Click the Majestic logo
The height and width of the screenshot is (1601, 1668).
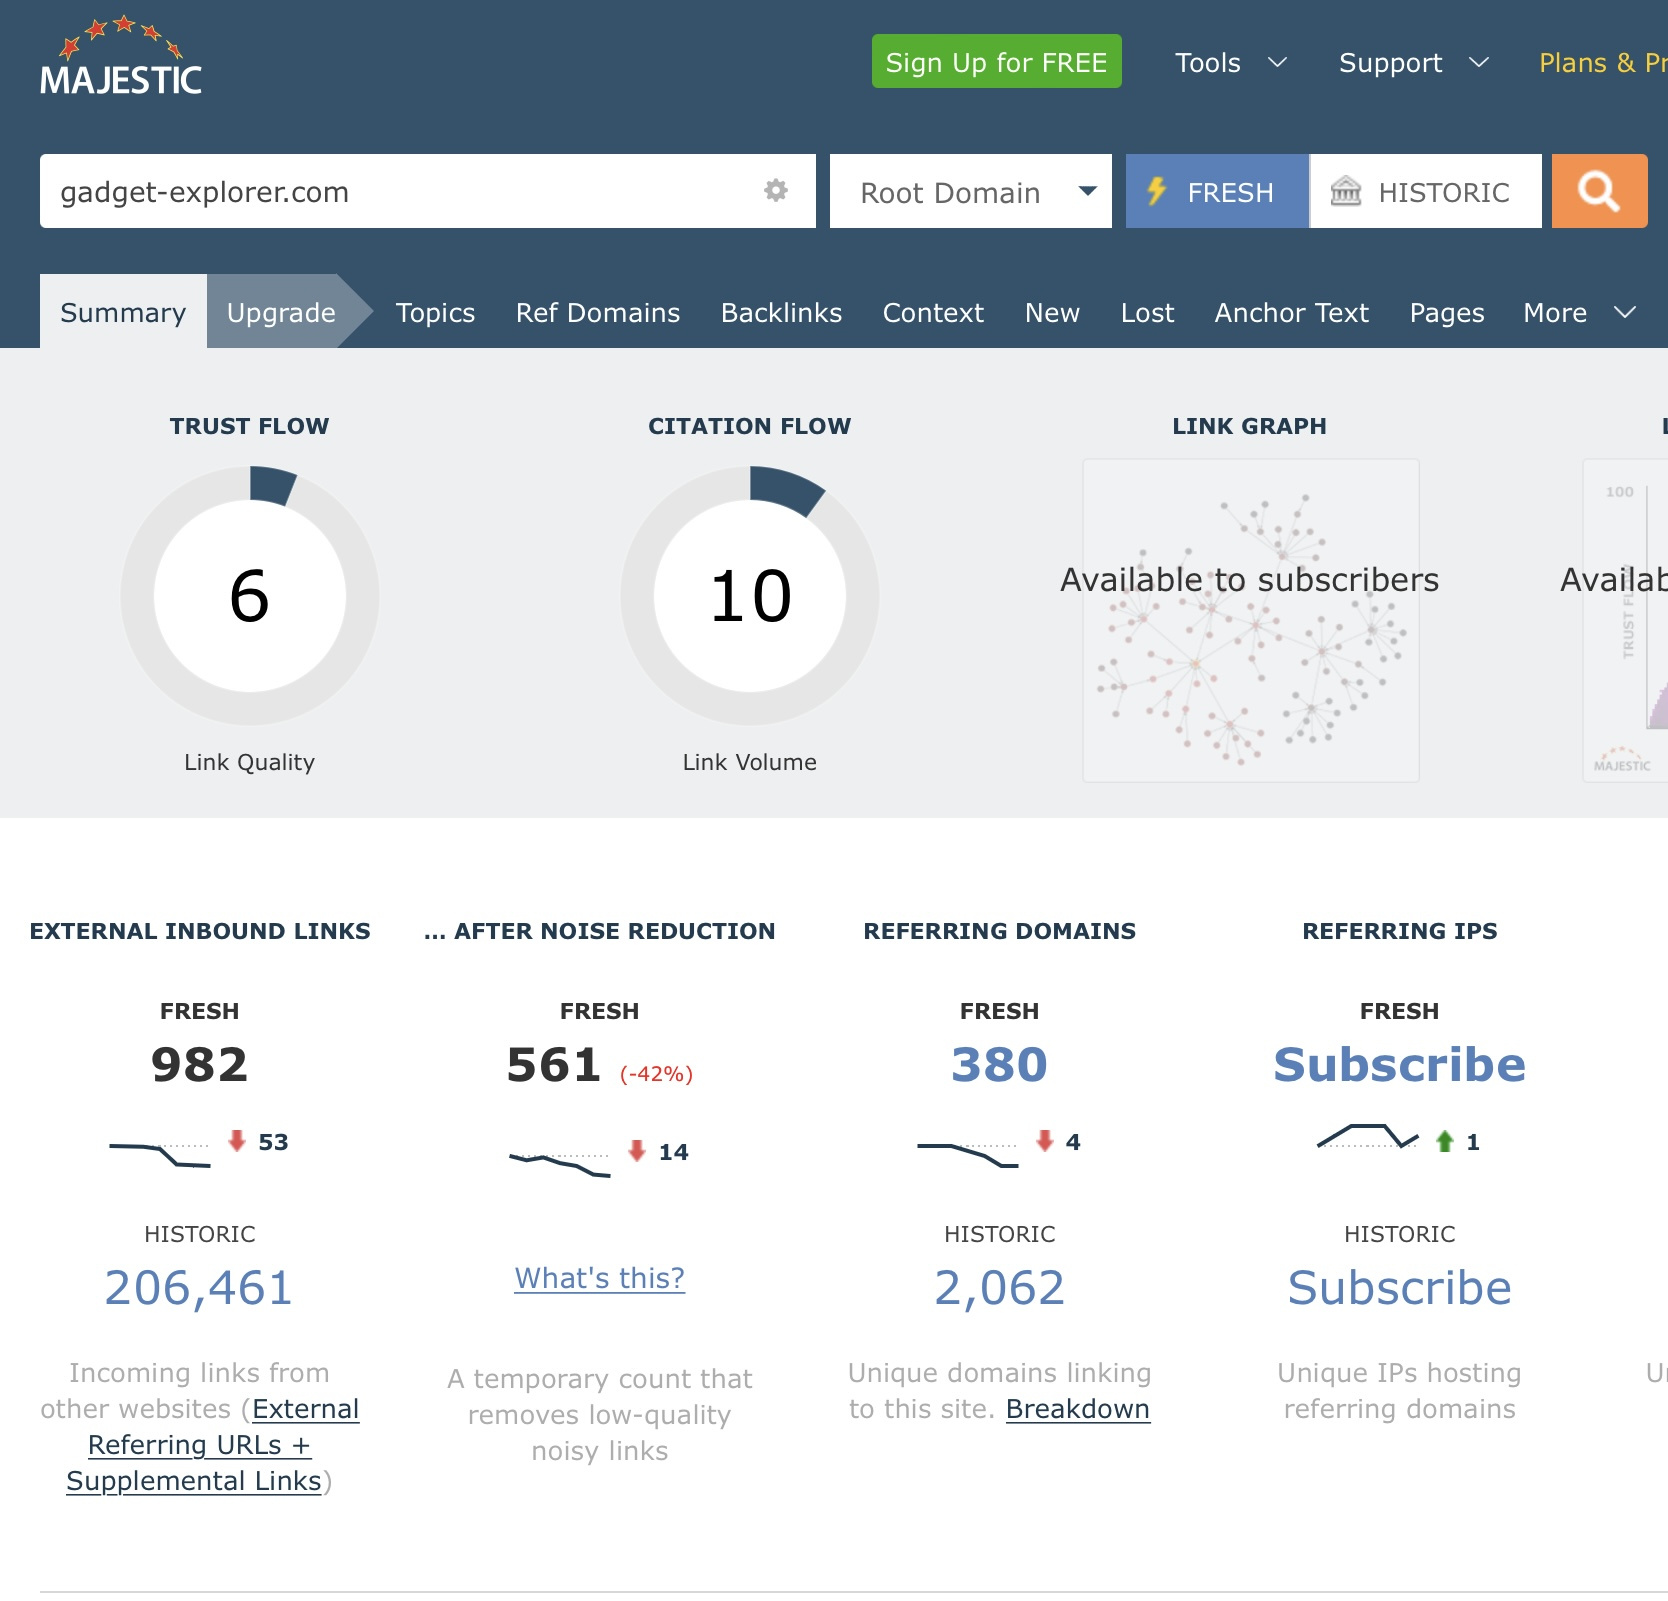point(121,57)
